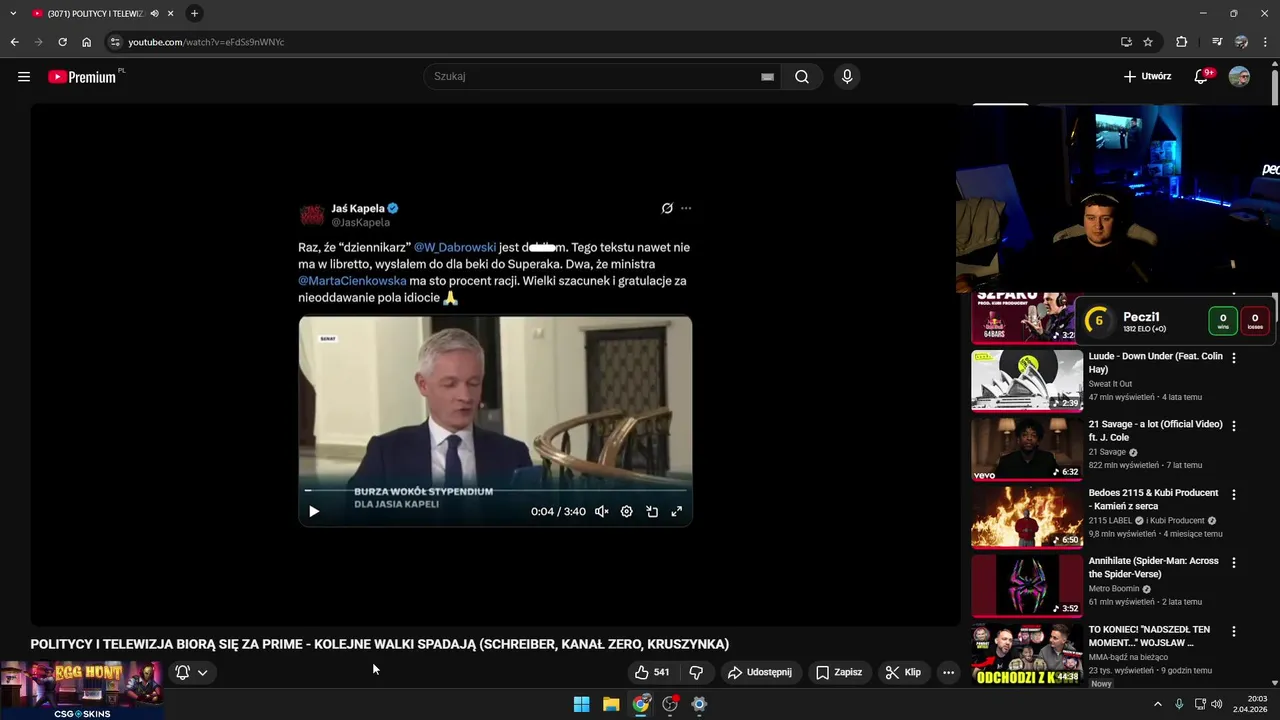Mute the tab via speaker icon
1280x720 pixels.
click(154, 13)
